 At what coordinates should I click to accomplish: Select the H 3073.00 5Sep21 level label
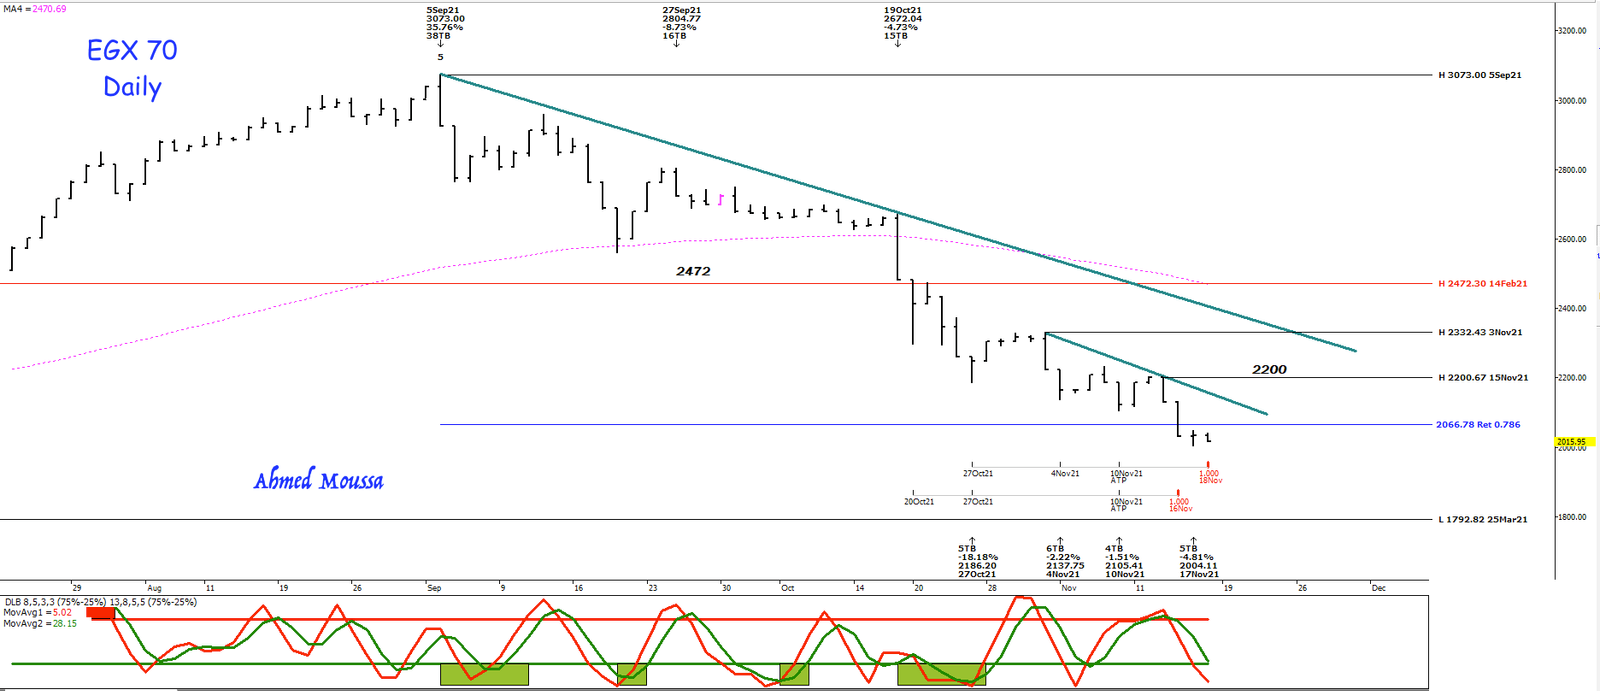pos(1479,75)
